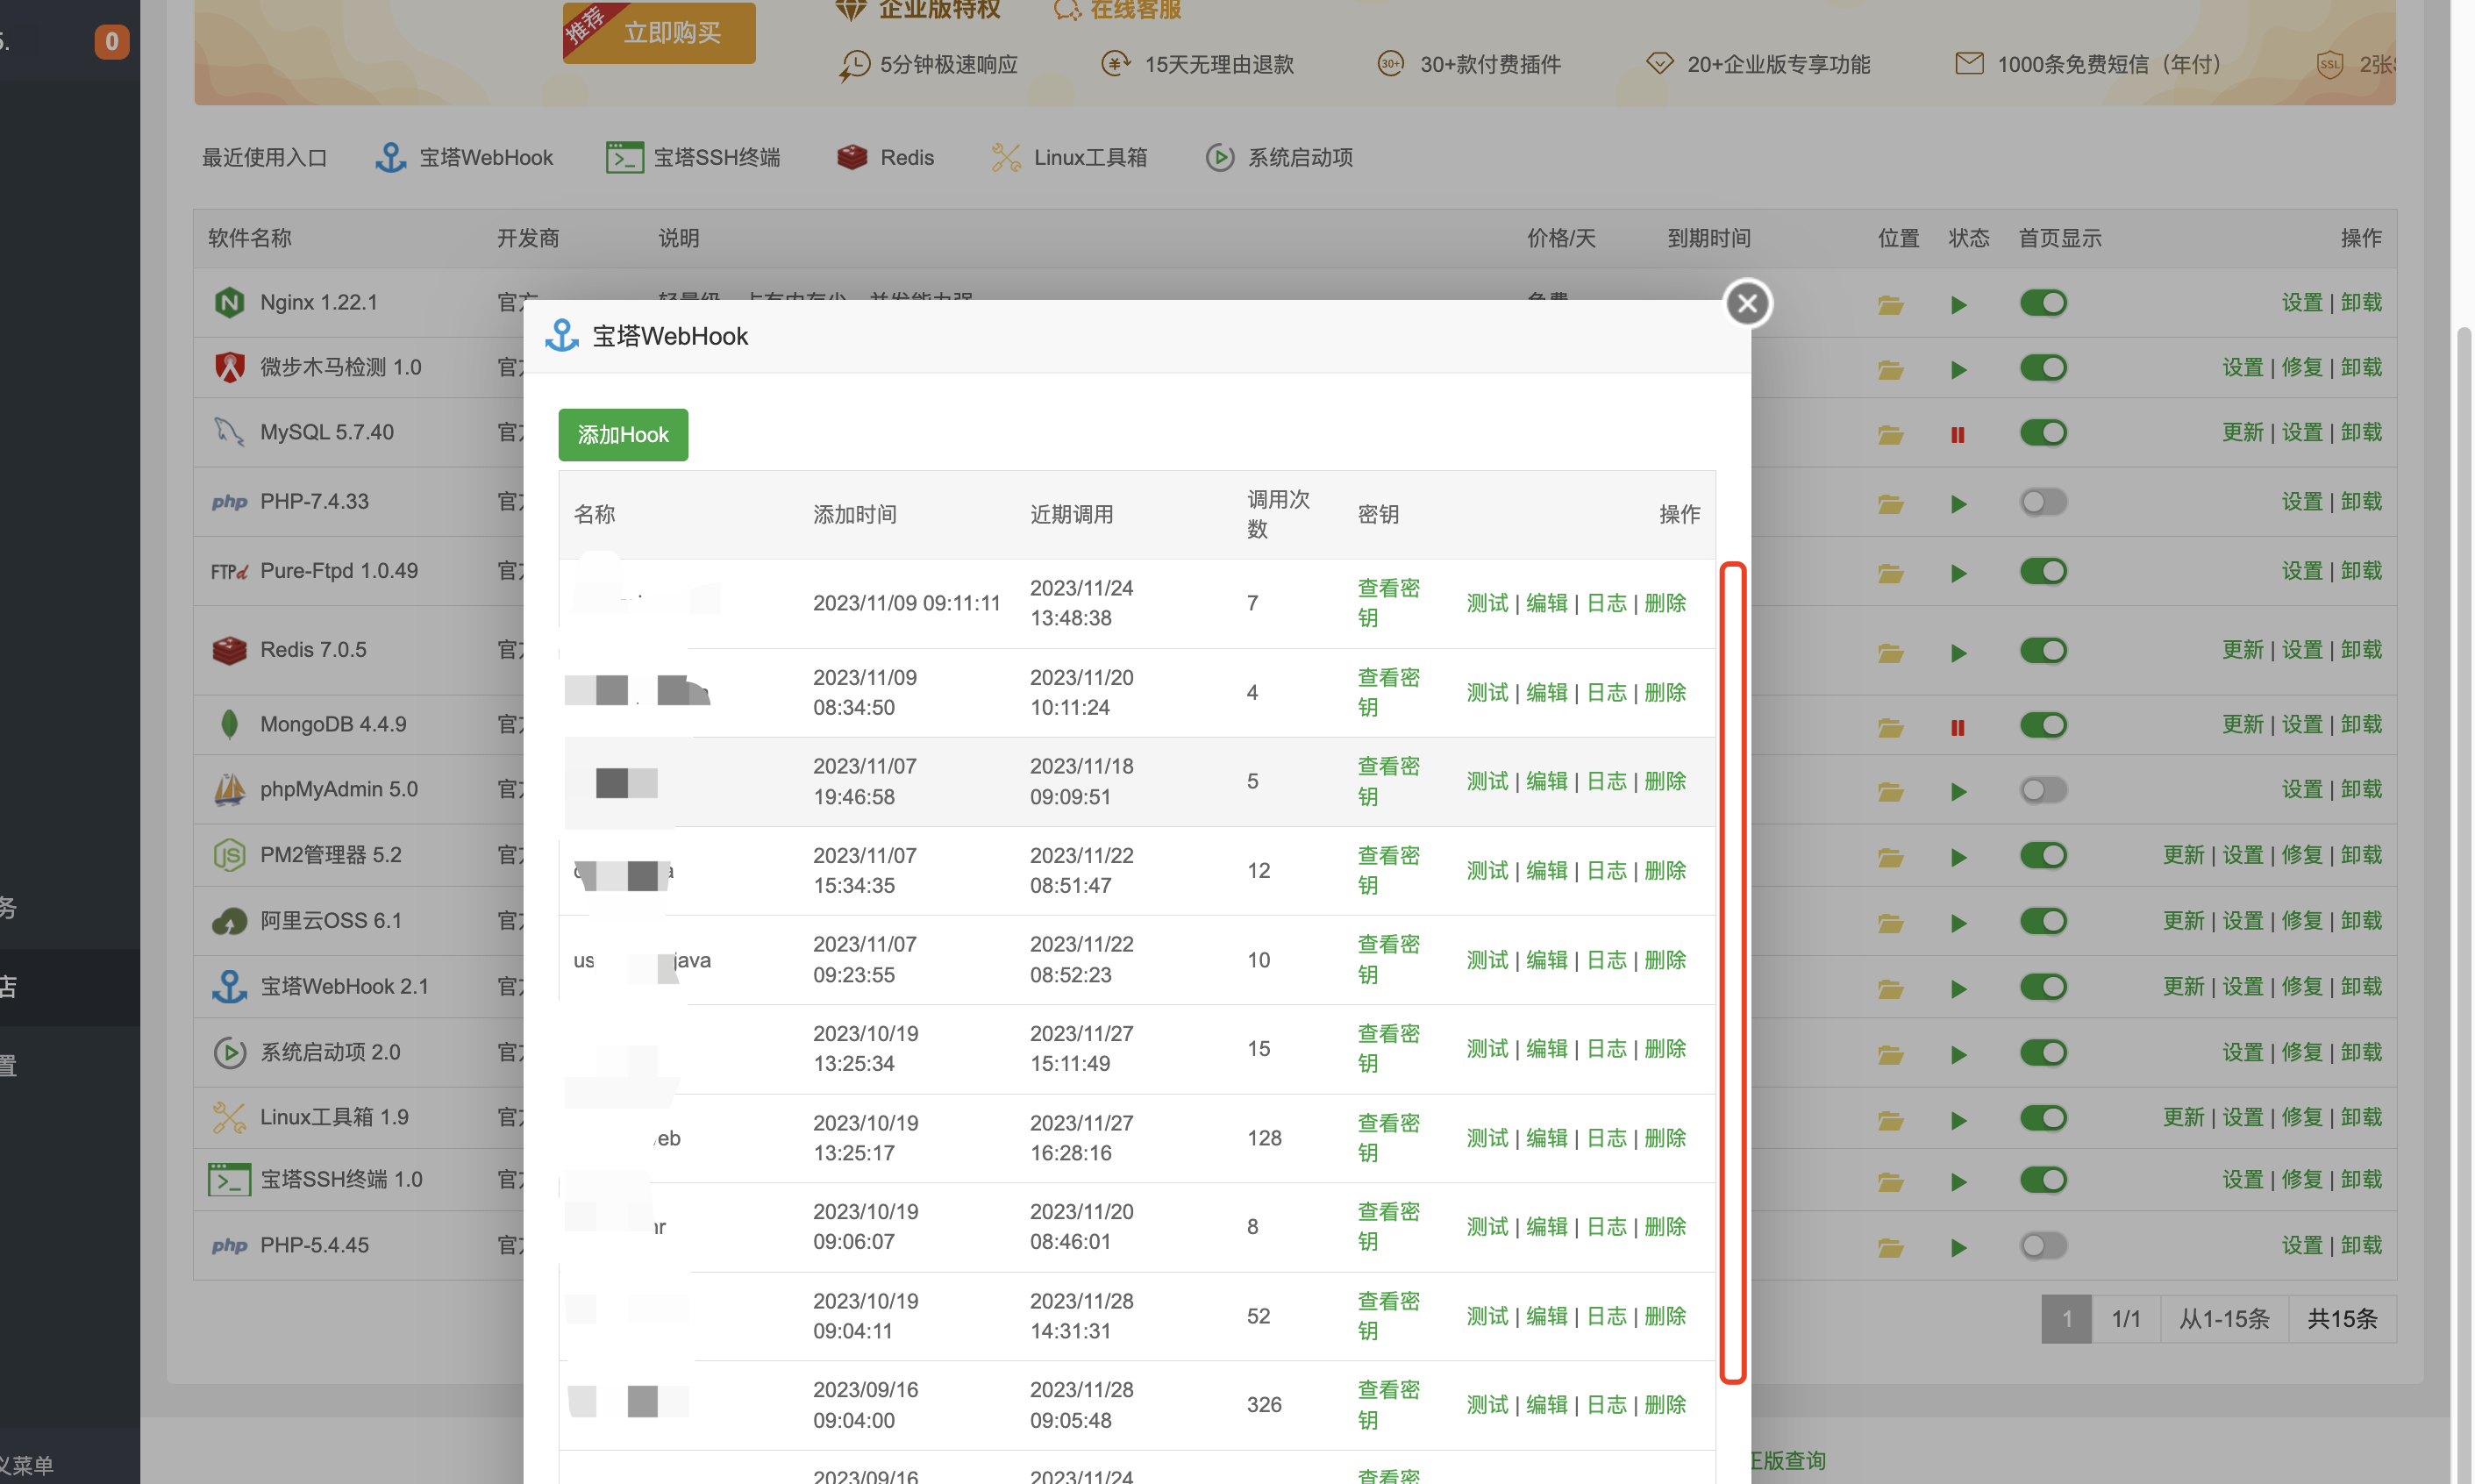Open the Redis 7.0.5 folder location icon

(1890, 652)
